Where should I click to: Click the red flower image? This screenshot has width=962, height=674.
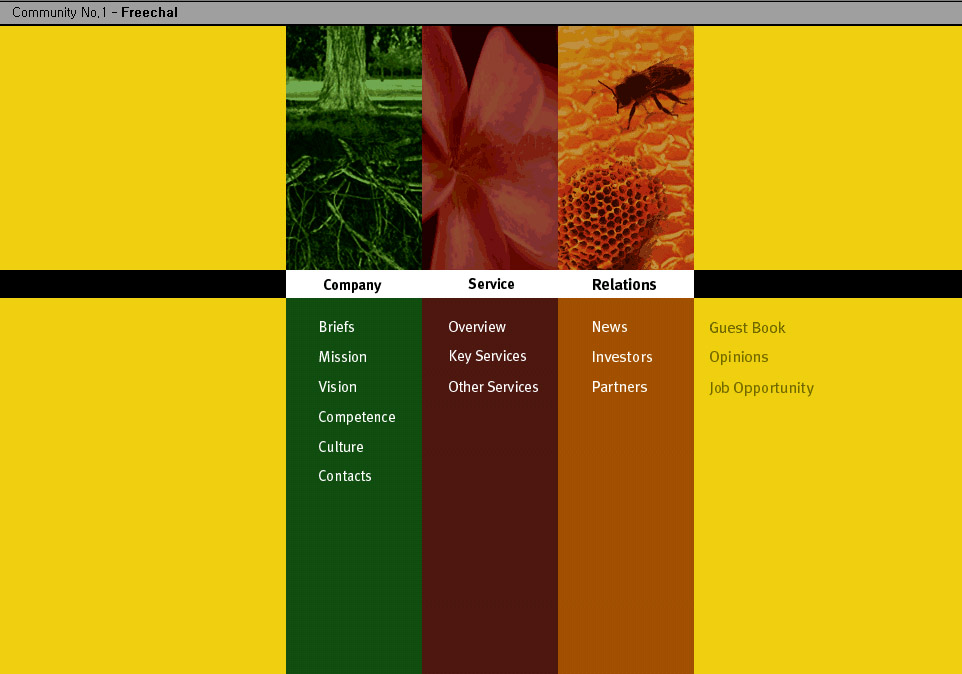pyautogui.click(x=490, y=148)
